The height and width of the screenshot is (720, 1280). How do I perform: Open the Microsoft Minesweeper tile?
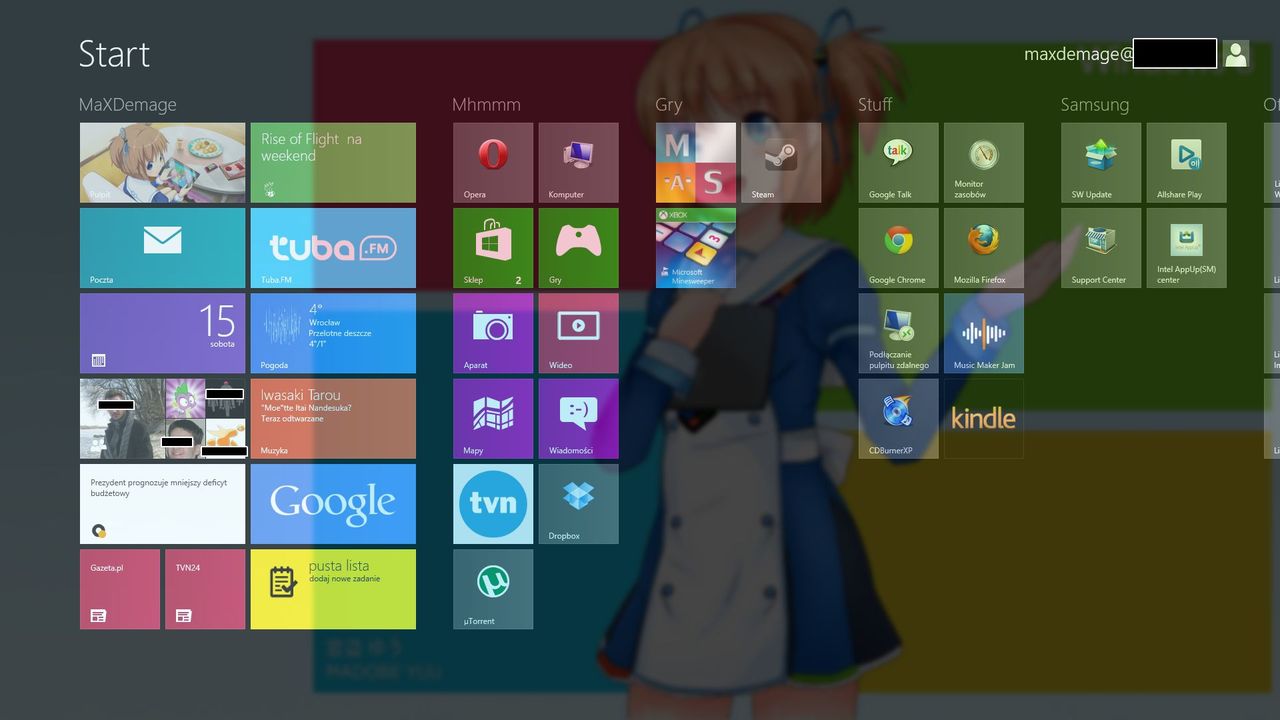(x=696, y=248)
